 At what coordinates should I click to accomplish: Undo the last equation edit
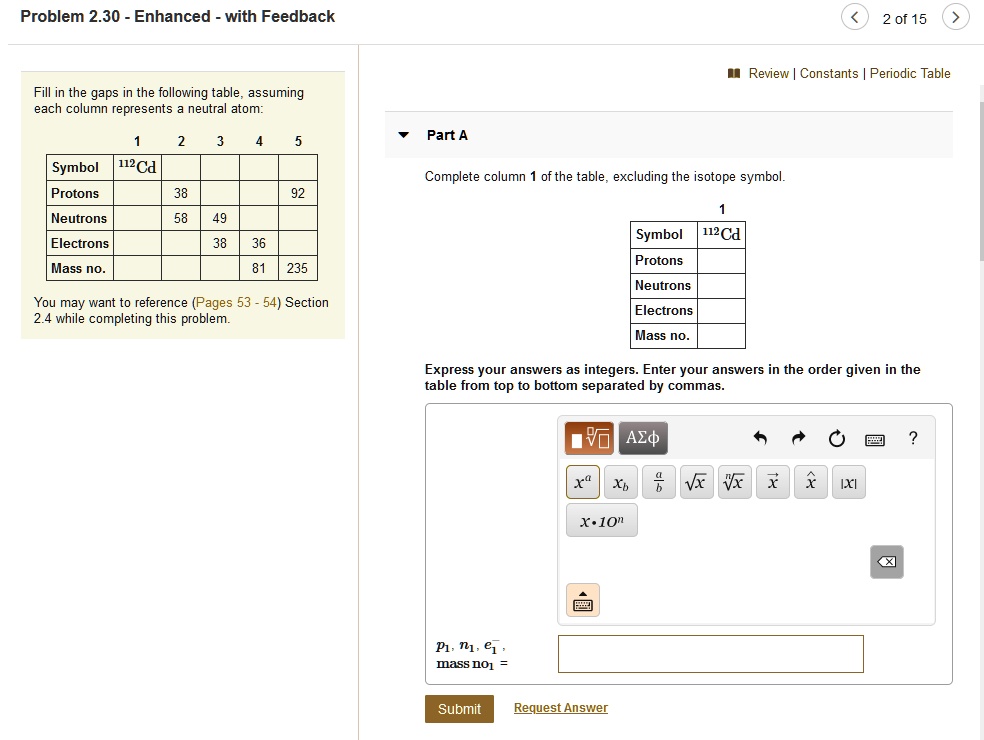click(759, 437)
